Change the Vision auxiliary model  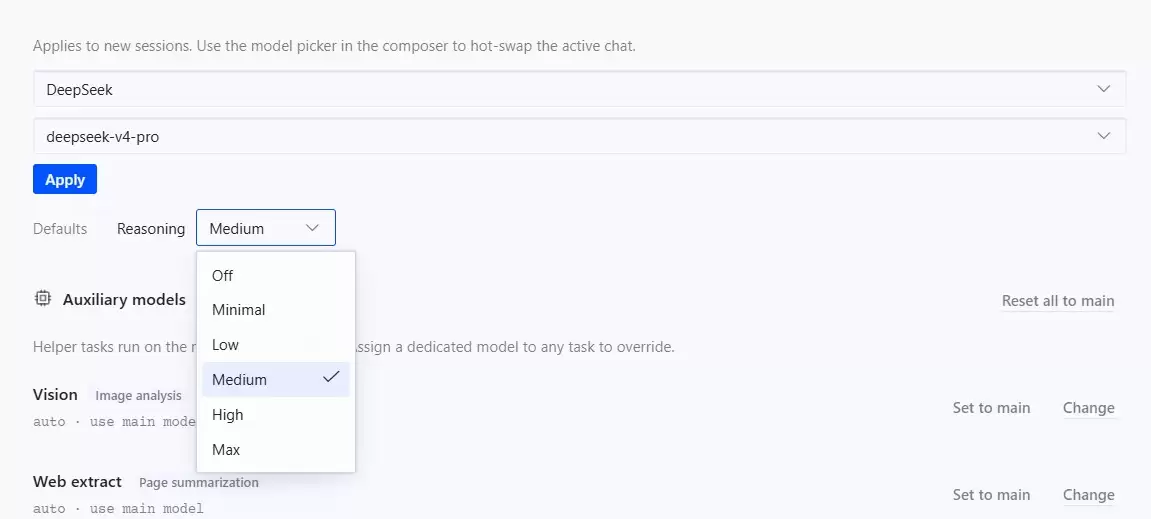click(1089, 407)
